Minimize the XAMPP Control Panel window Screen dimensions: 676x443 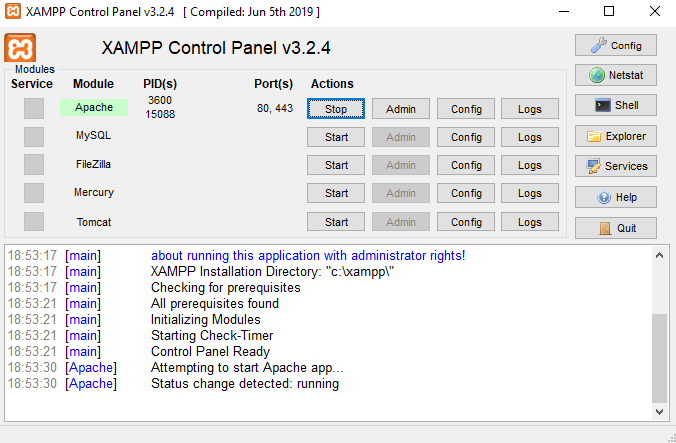564,11
